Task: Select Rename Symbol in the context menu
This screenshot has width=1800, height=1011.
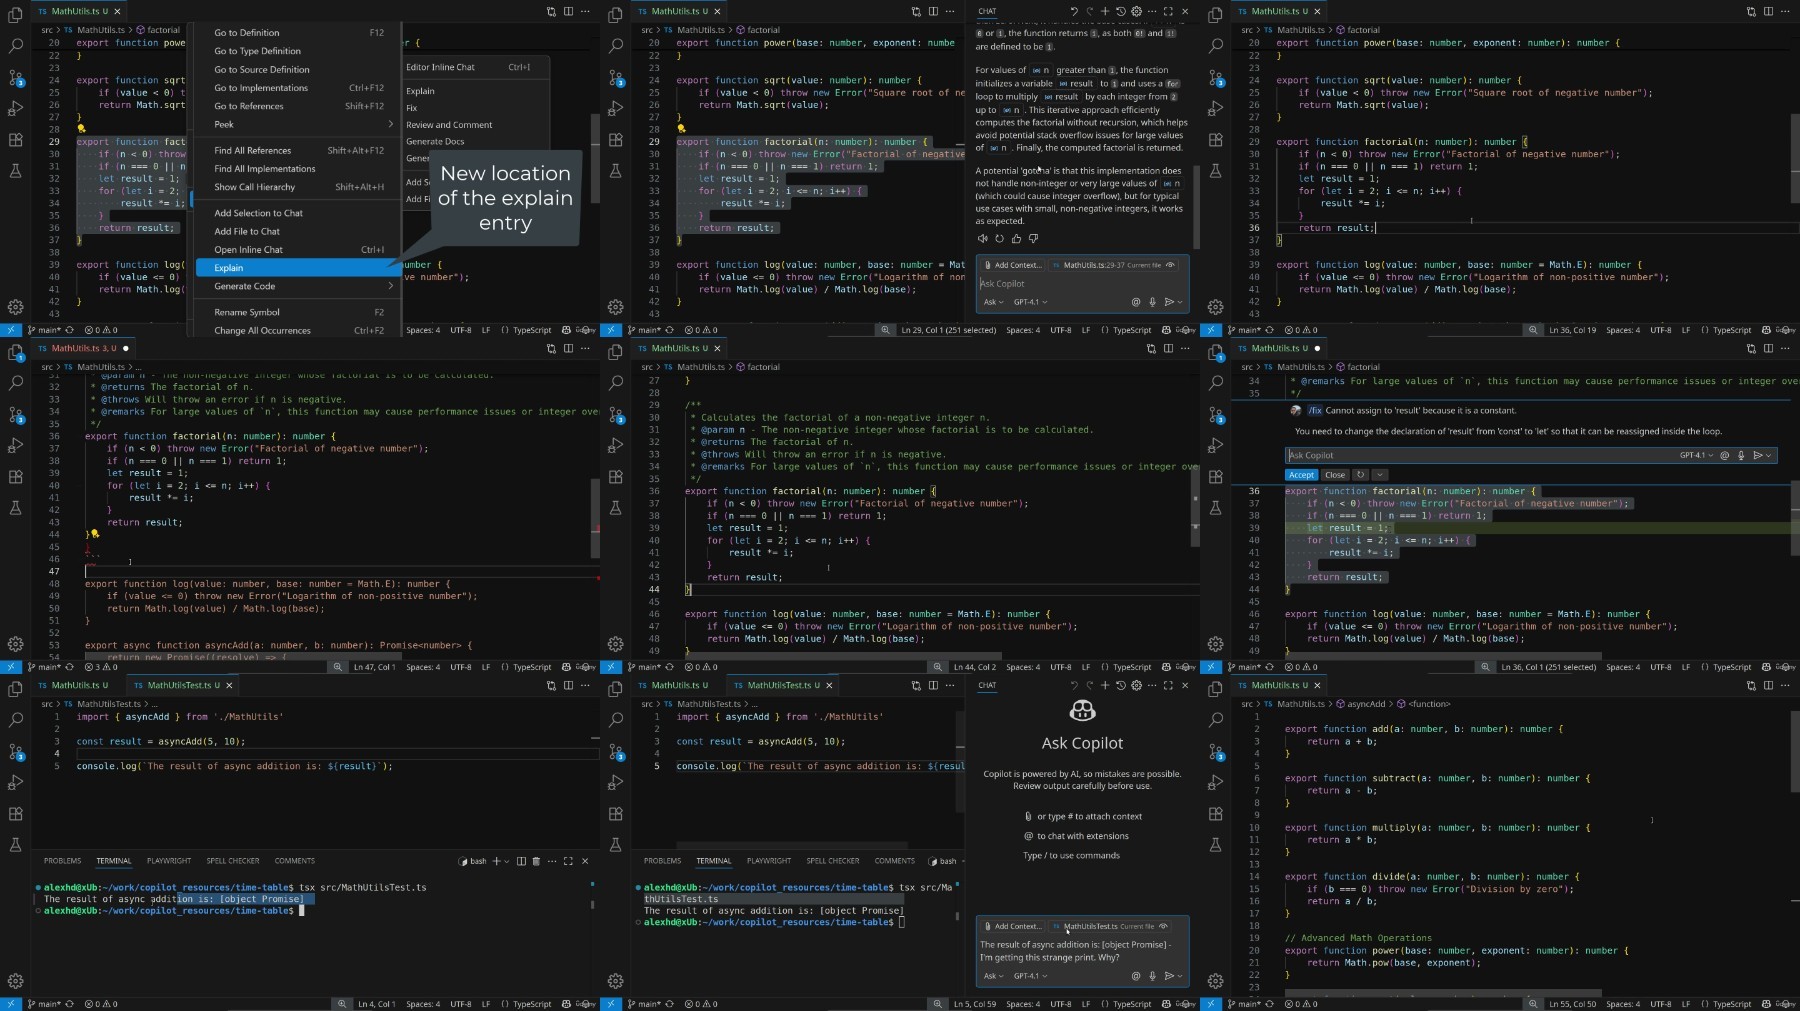Action: tap(298, 312)
